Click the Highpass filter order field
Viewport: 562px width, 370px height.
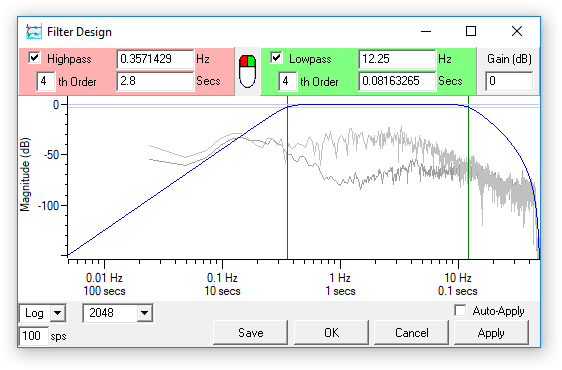point(46,81)
